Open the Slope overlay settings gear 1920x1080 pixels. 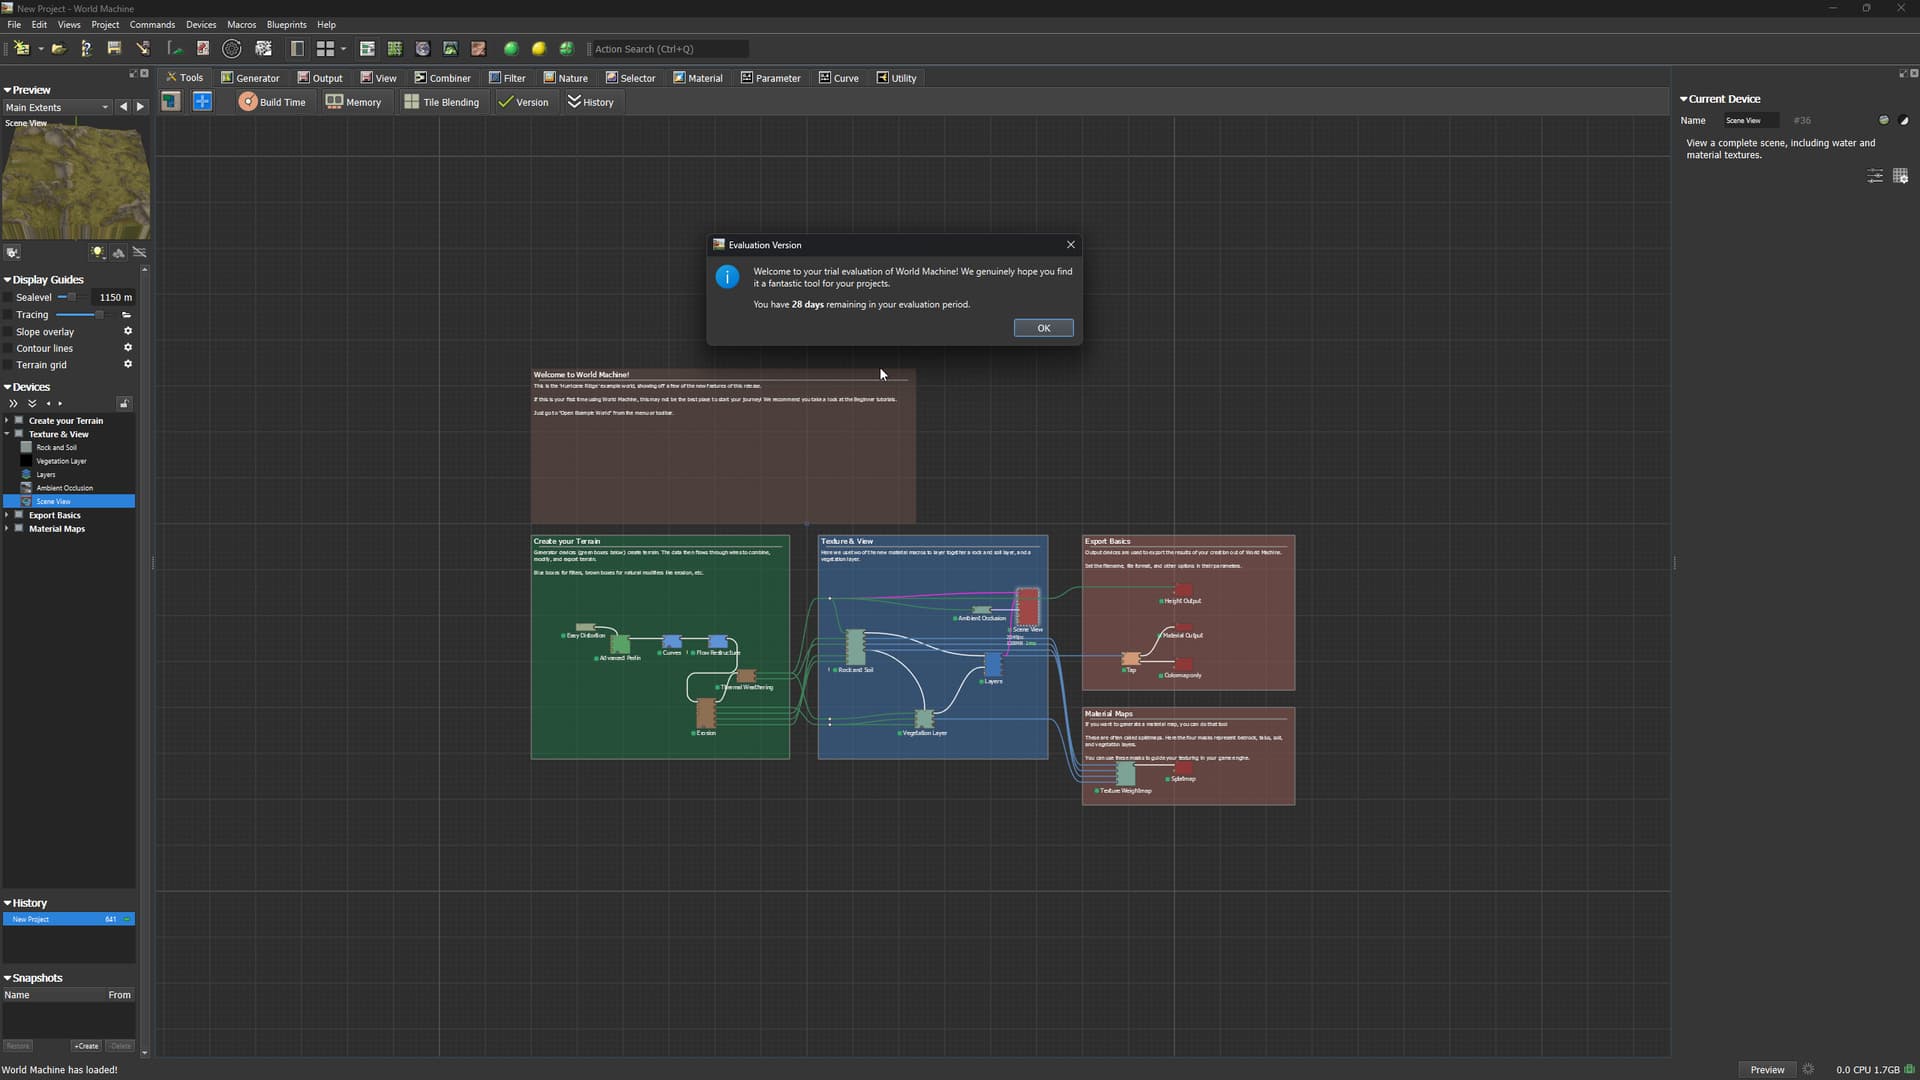click(x=128, y=331)
